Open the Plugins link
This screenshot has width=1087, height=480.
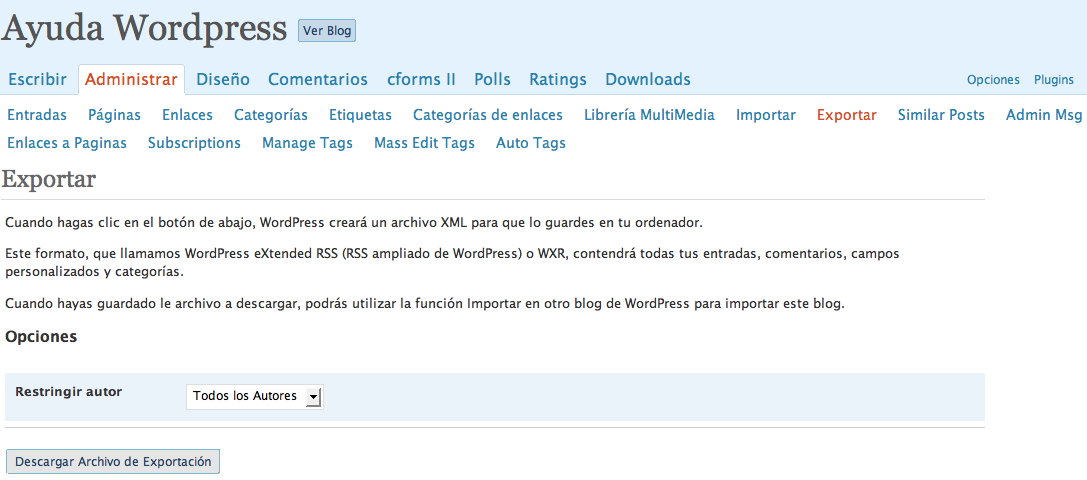click(1054, 80)
